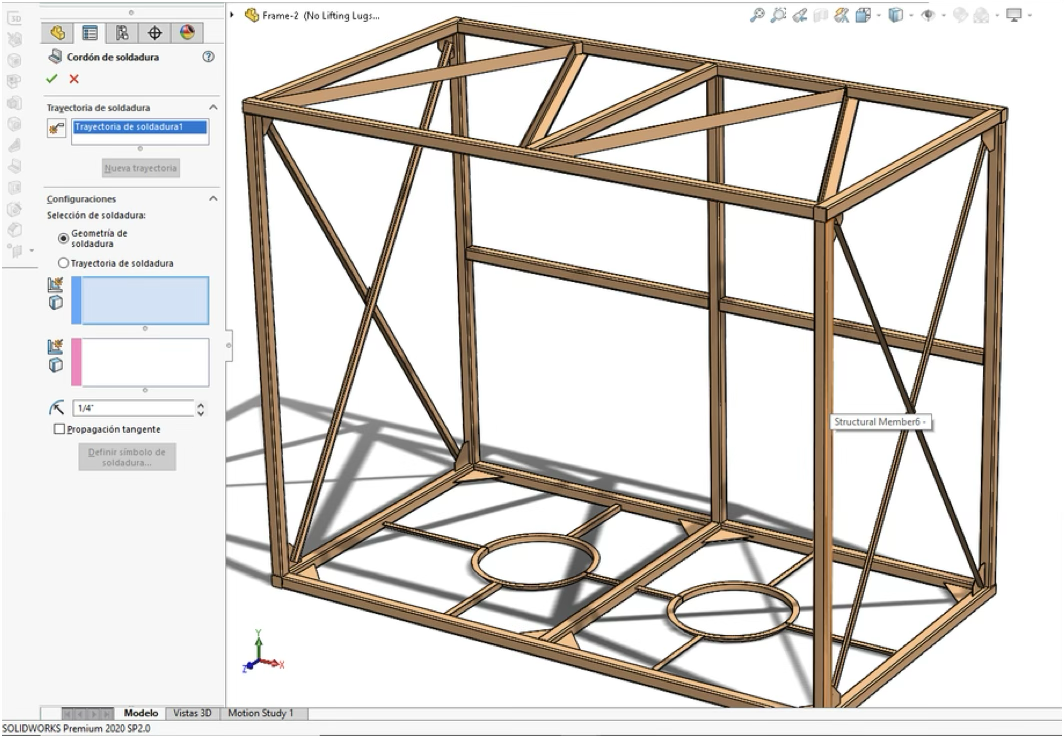The height and width of the screenshot is (738, 1064).
Task: Select the Zoom to Area tool
Action: click(x=778, y=15)
